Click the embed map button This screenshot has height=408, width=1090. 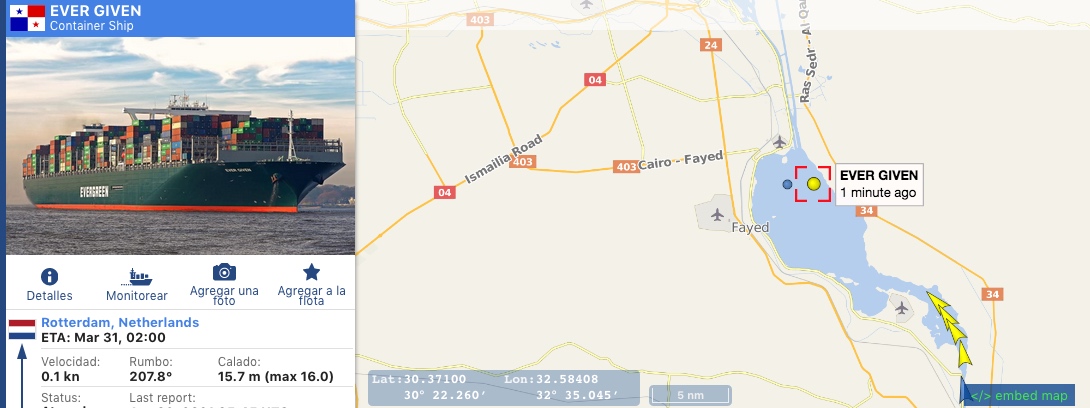[1018, 395]
